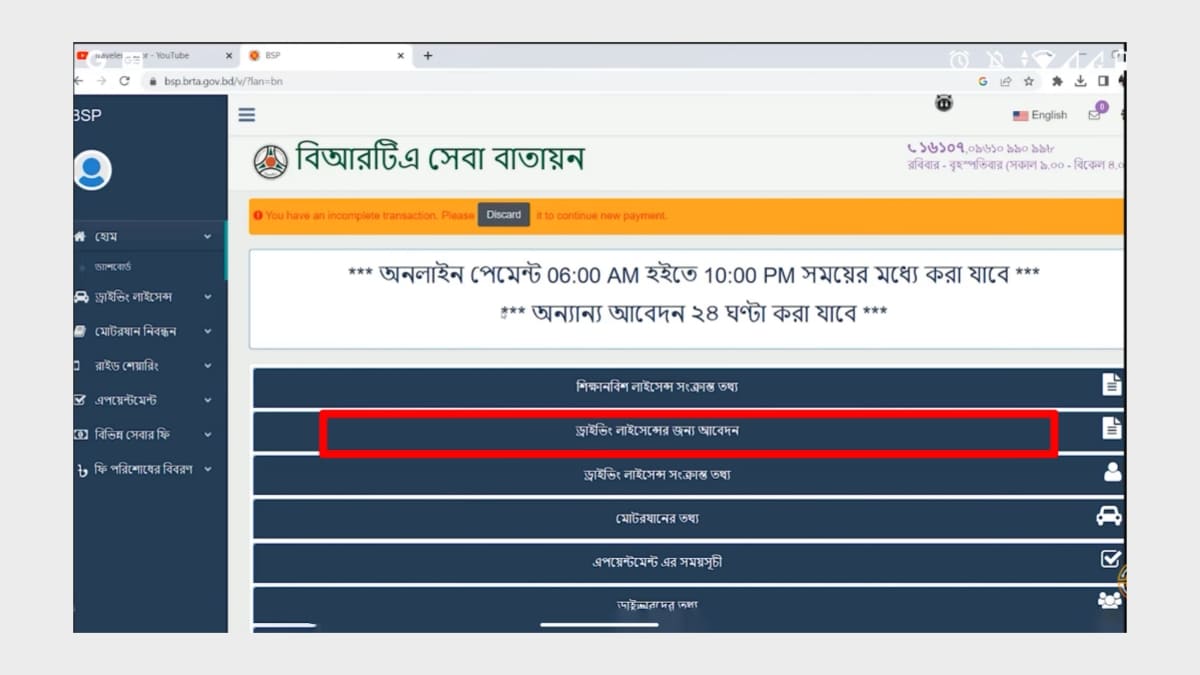Open the hamburger menu to collapse the sidebar

pyautogui.click(x=246, y=114)
